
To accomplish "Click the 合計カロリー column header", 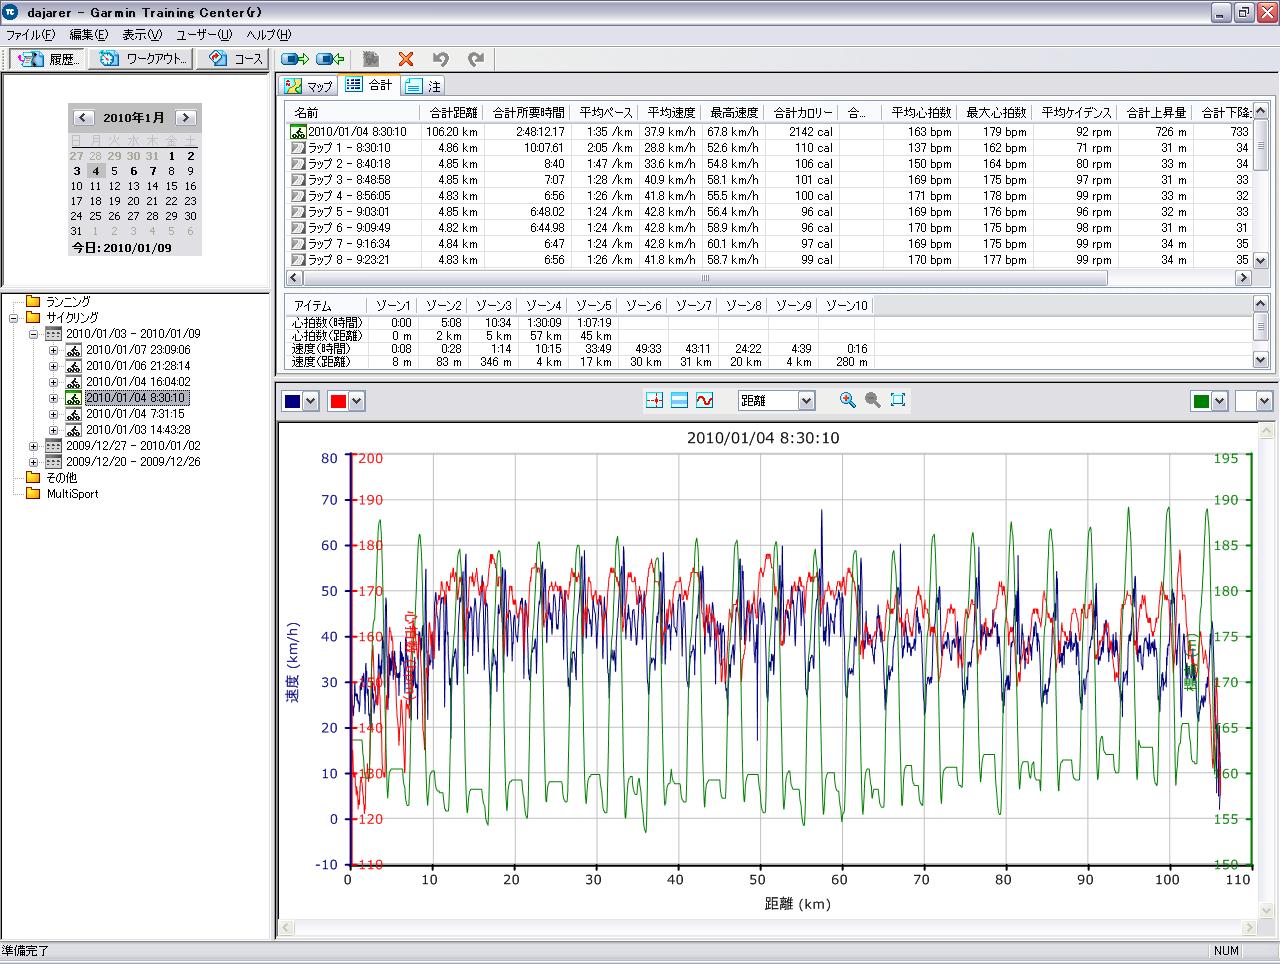I will tap(803, 113).
